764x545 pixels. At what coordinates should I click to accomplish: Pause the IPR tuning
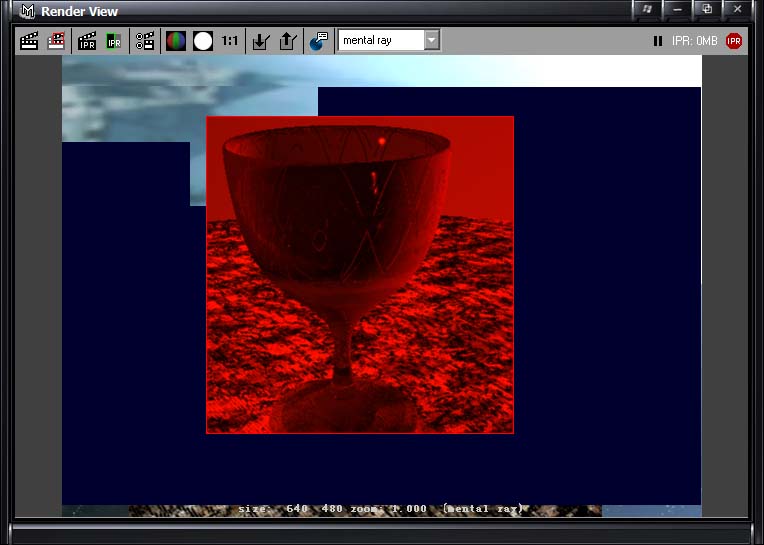coord(658,41)
